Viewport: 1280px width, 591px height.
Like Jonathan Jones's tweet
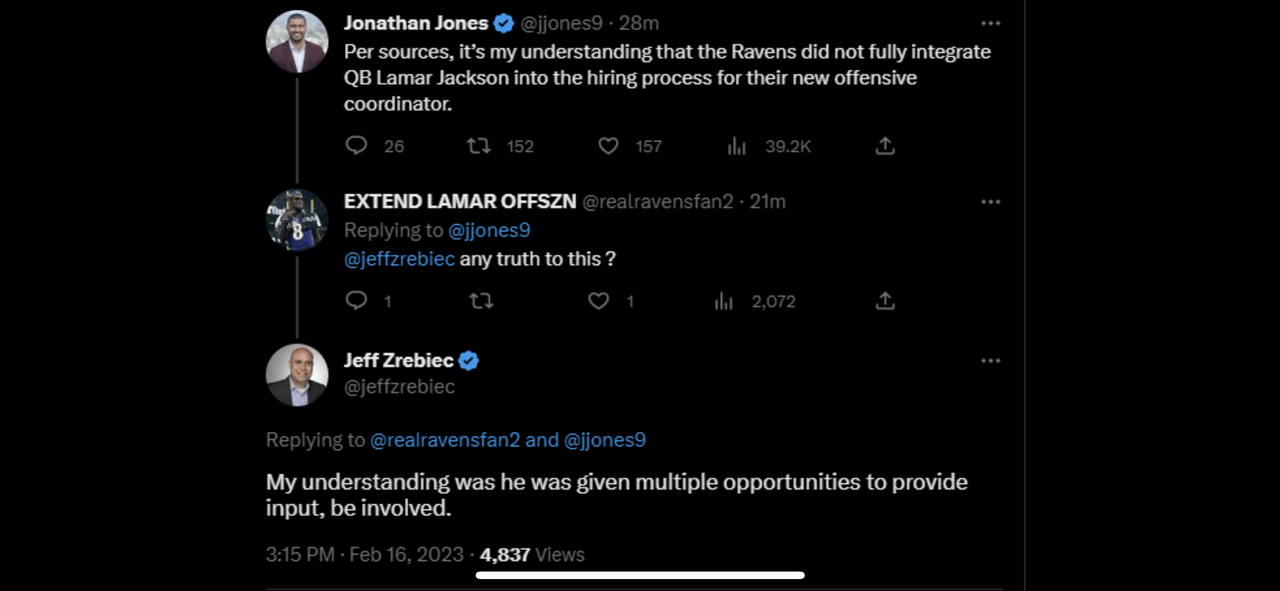point(608,146)
